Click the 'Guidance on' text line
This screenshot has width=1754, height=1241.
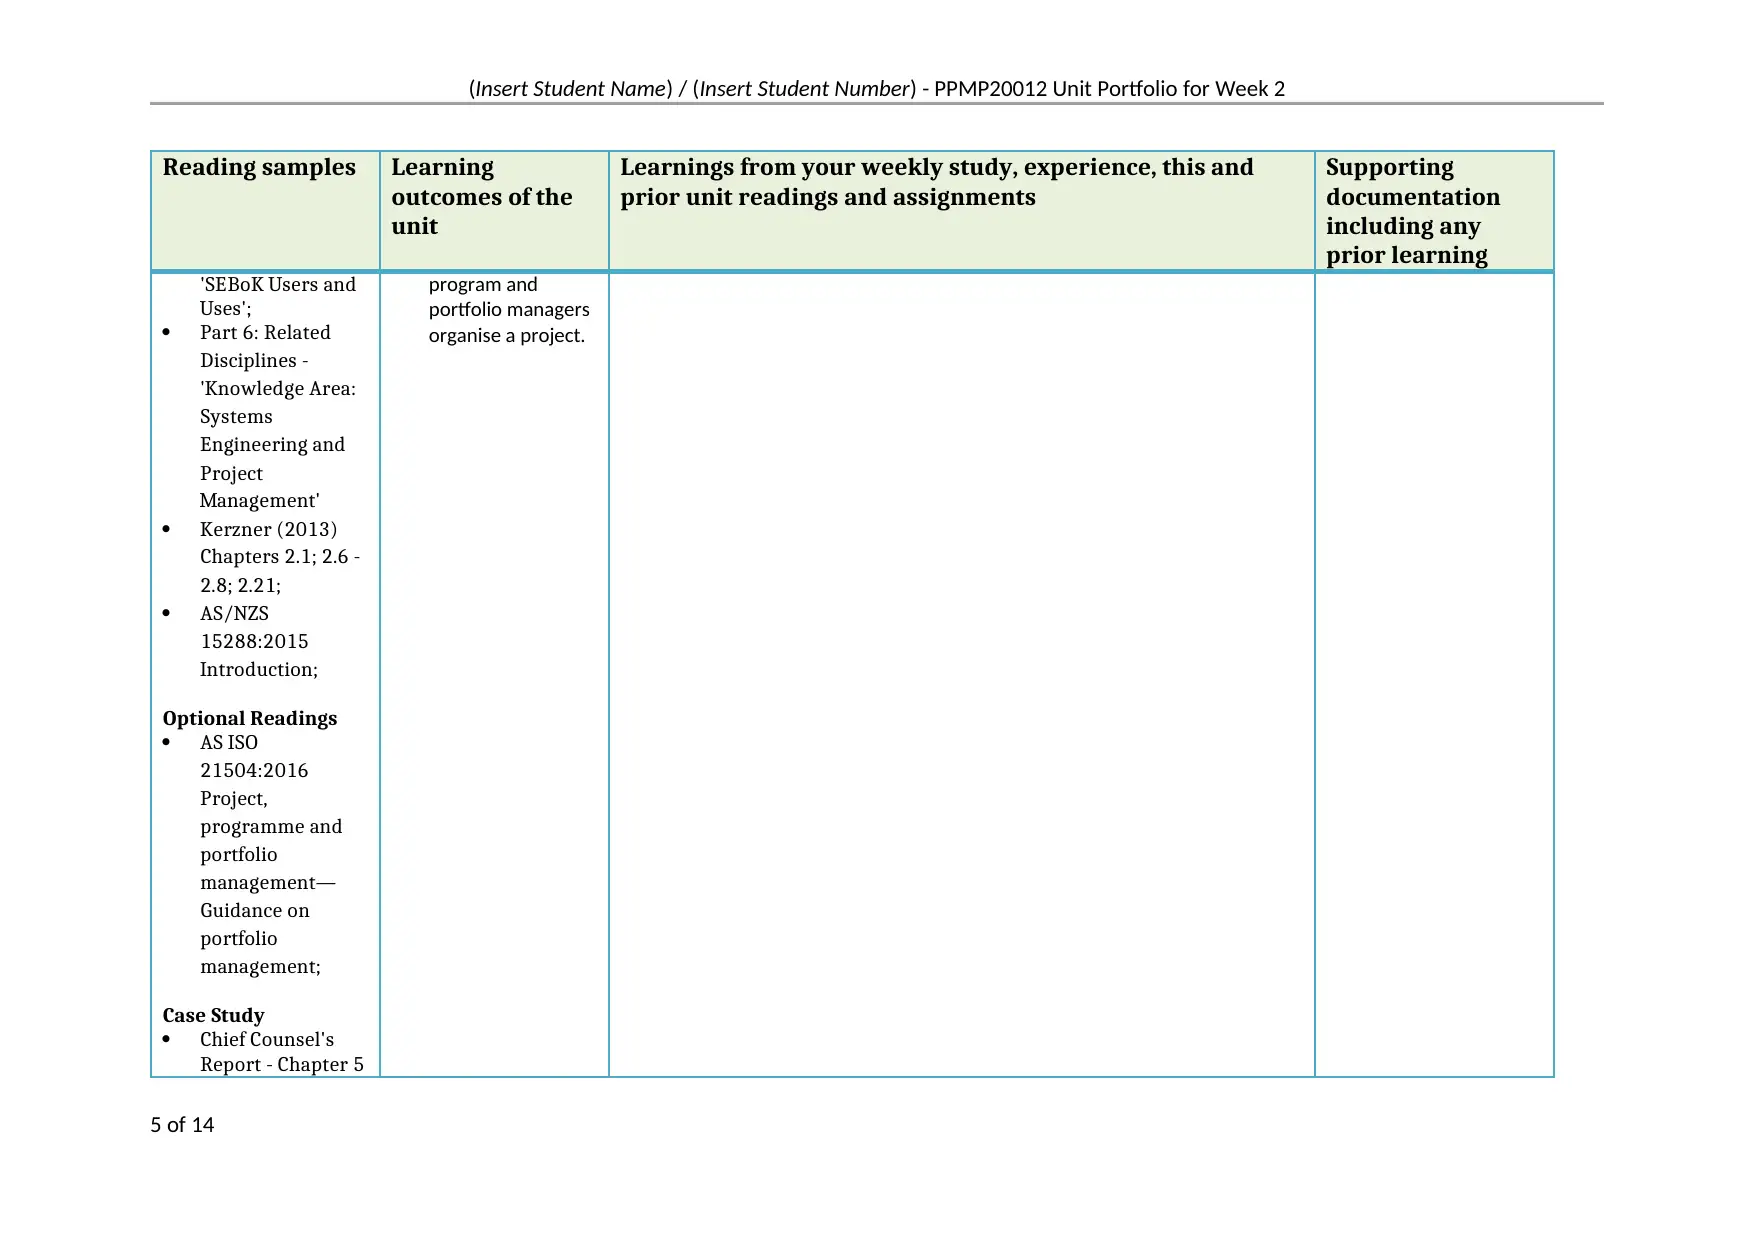tap(254, 910)
